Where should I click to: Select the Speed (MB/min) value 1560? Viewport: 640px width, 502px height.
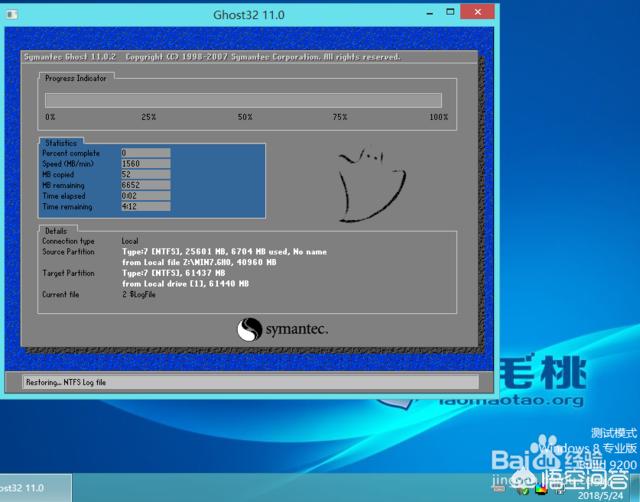[146, 164]
